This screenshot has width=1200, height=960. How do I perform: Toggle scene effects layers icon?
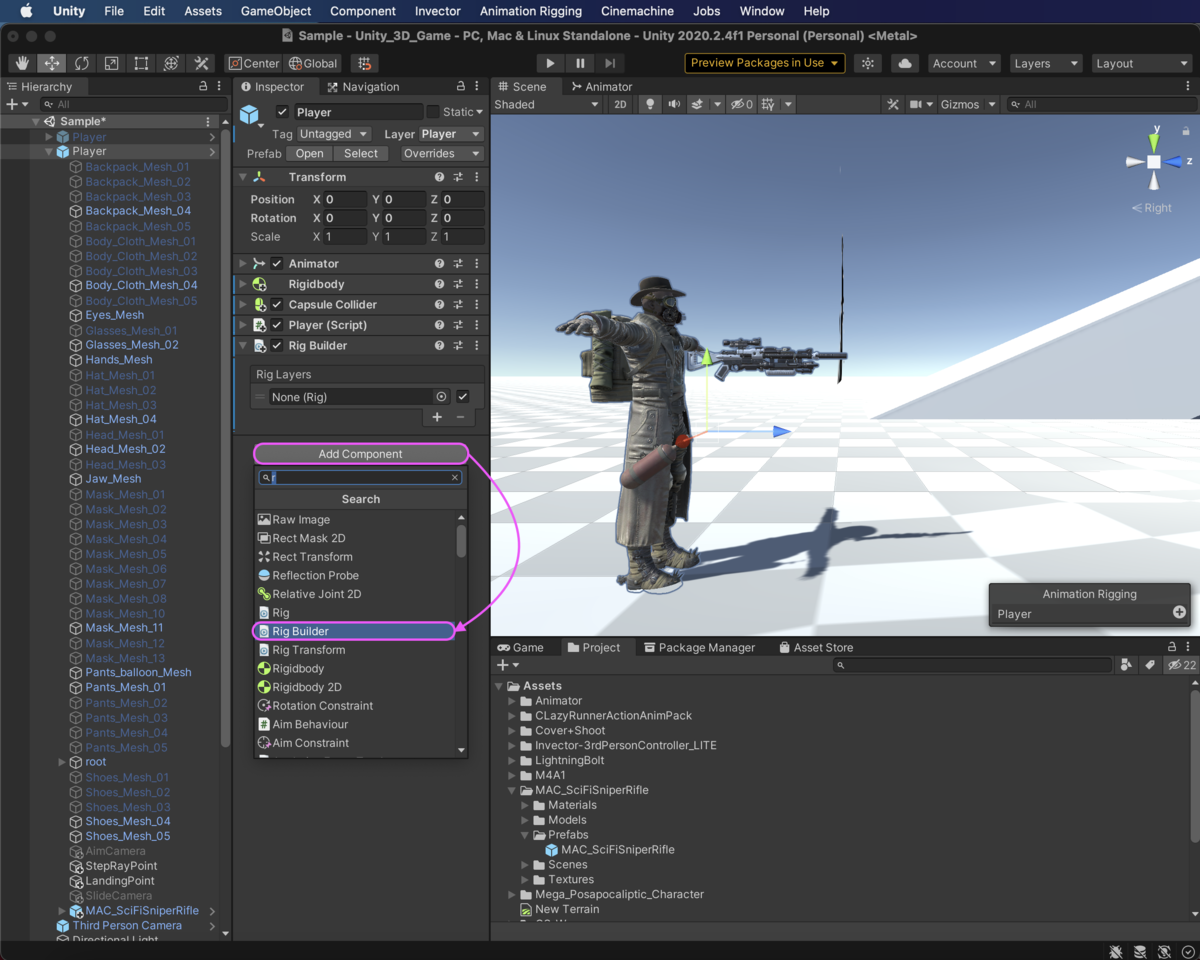click(x=698, y=104)
